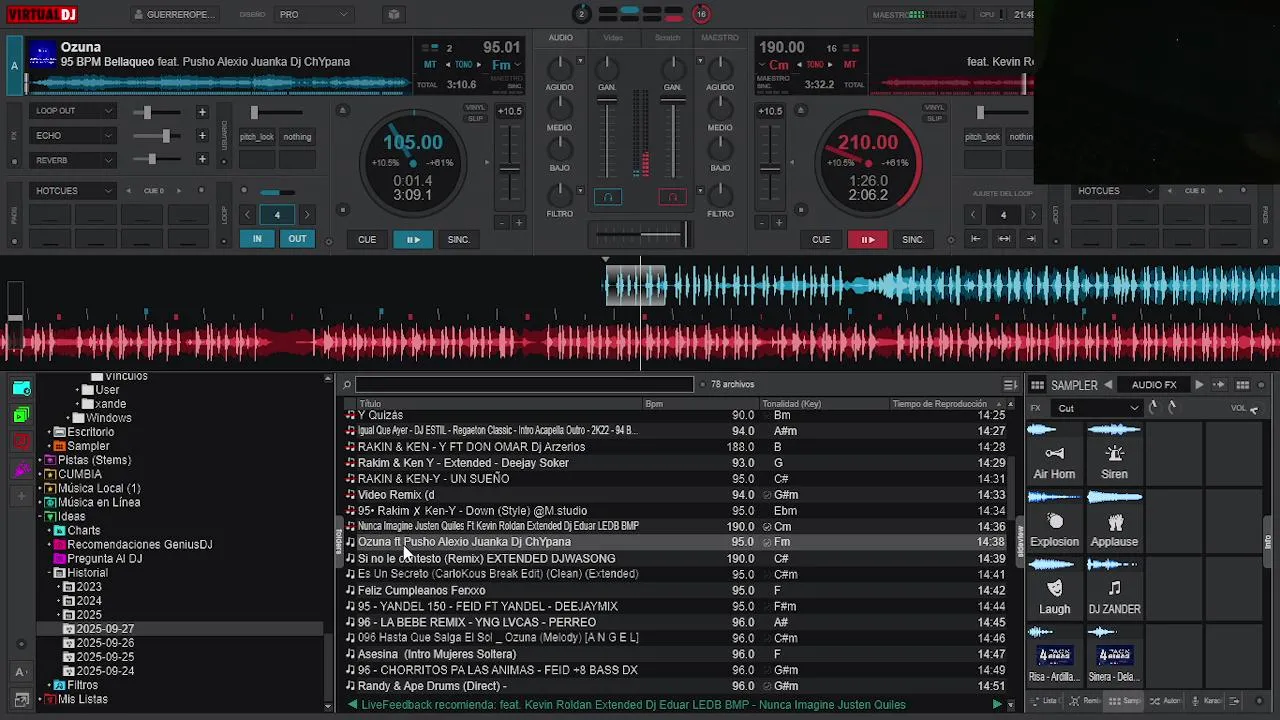
Task: Set loop IN on left deck
Action: (x=257, y=239)
